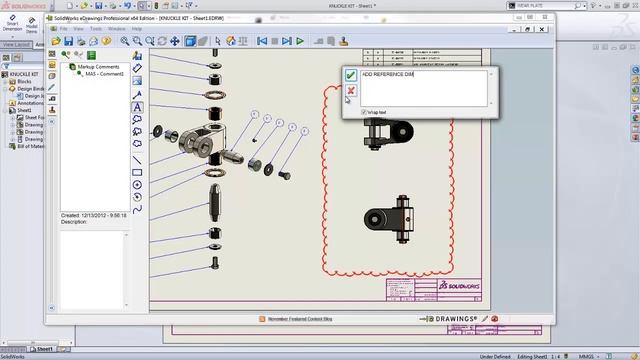Select the Image markup tool

tap(137, 81)
